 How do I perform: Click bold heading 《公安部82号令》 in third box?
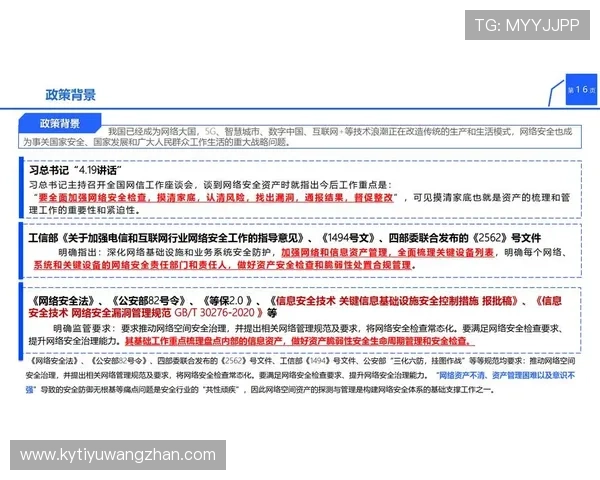click(x=148, y=301)
